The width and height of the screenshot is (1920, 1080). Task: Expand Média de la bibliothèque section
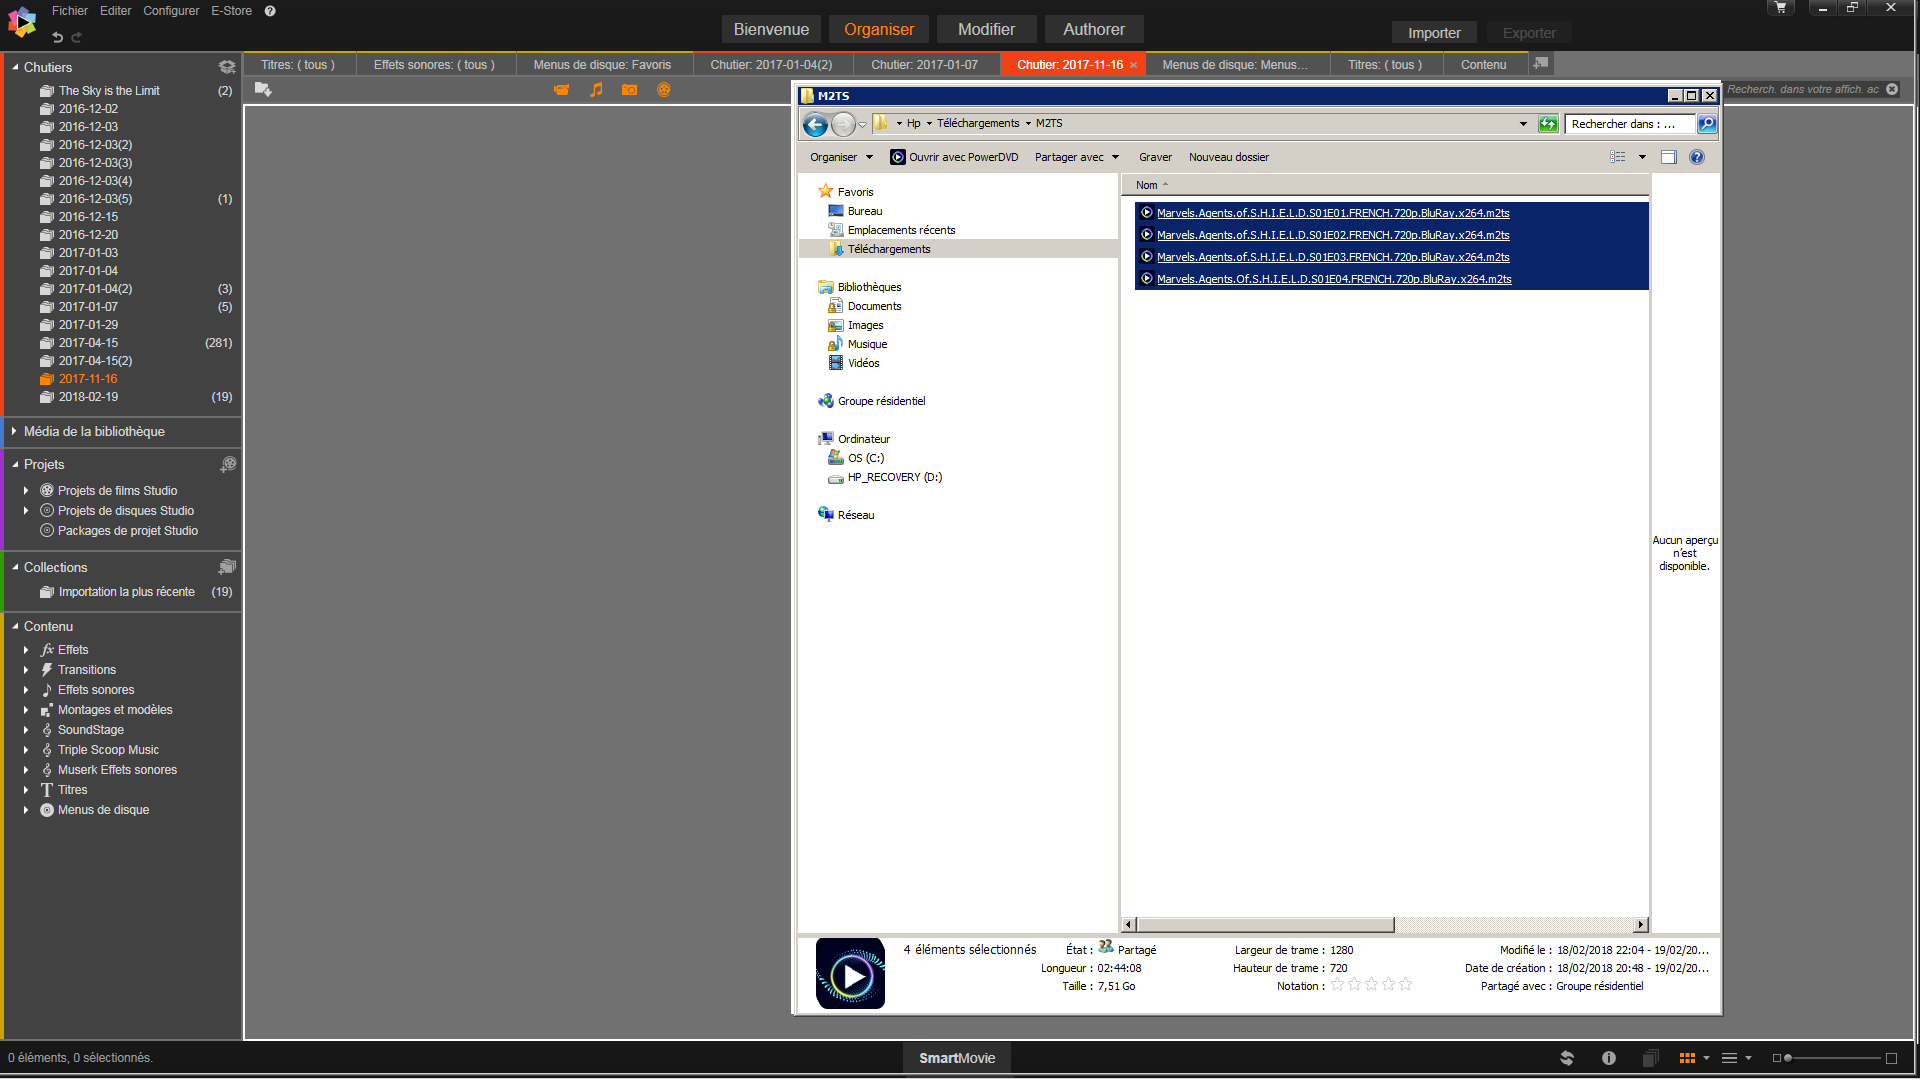(x=14, y=431)
